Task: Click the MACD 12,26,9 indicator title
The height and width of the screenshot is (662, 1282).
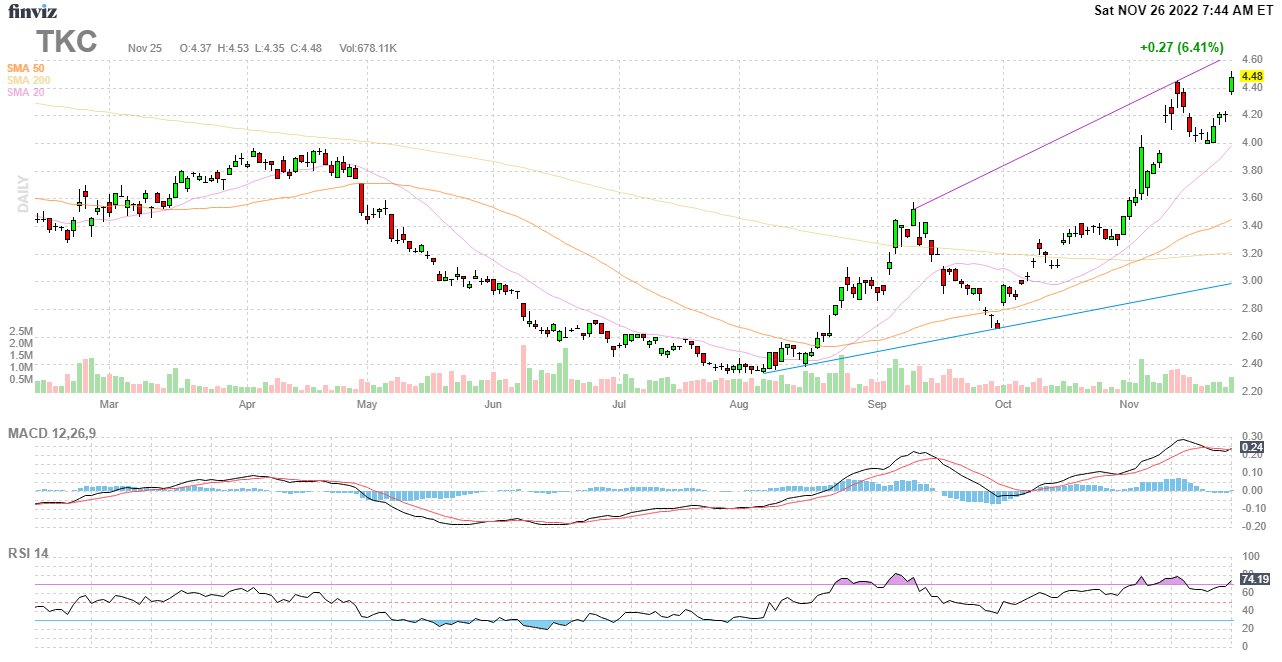Action: coord(59,433)
